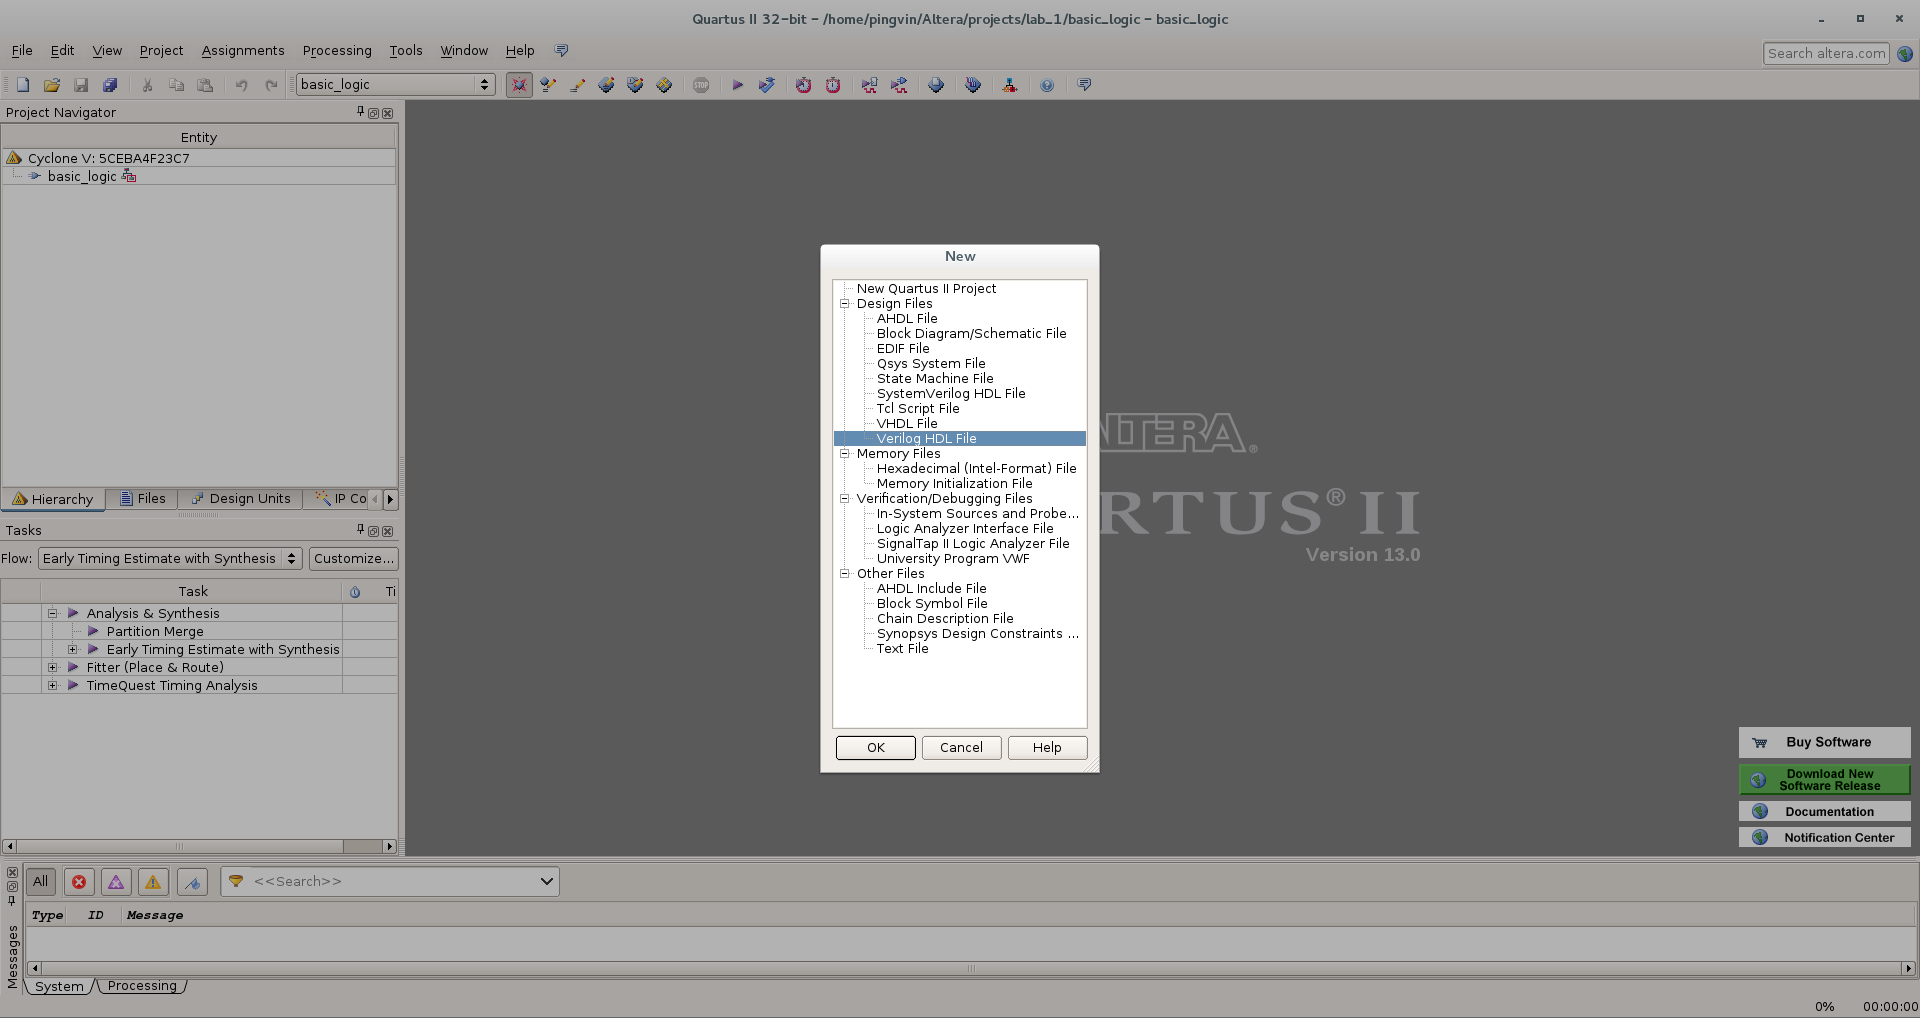This screenshot has width=1920, height=1018.
Task: Click the globe icon beside Search altera.com
Action: click(x=1905, y=54)
